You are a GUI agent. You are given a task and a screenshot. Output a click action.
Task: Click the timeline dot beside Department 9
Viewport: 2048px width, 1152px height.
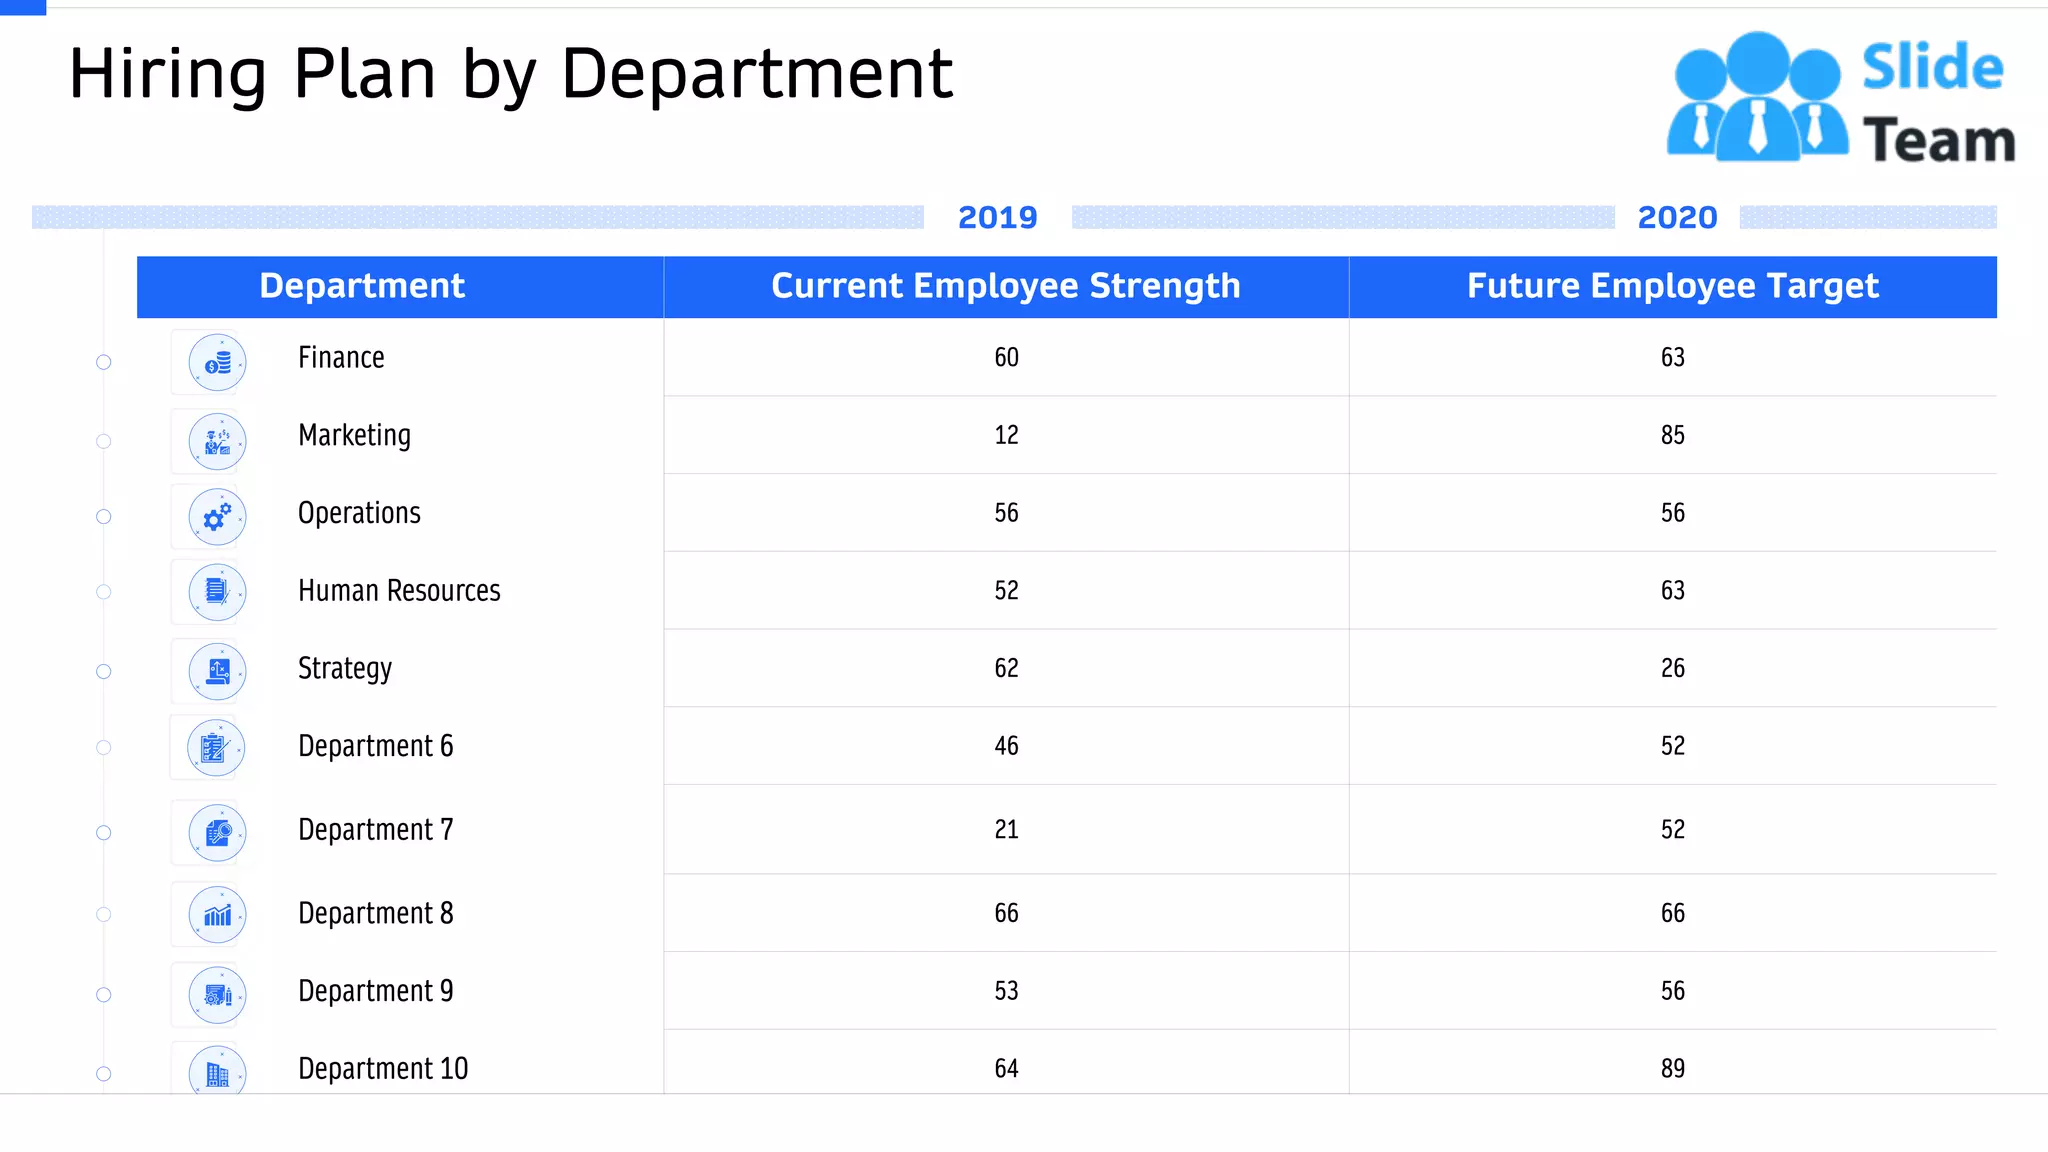pyautogui.click(x=104, y=995)
